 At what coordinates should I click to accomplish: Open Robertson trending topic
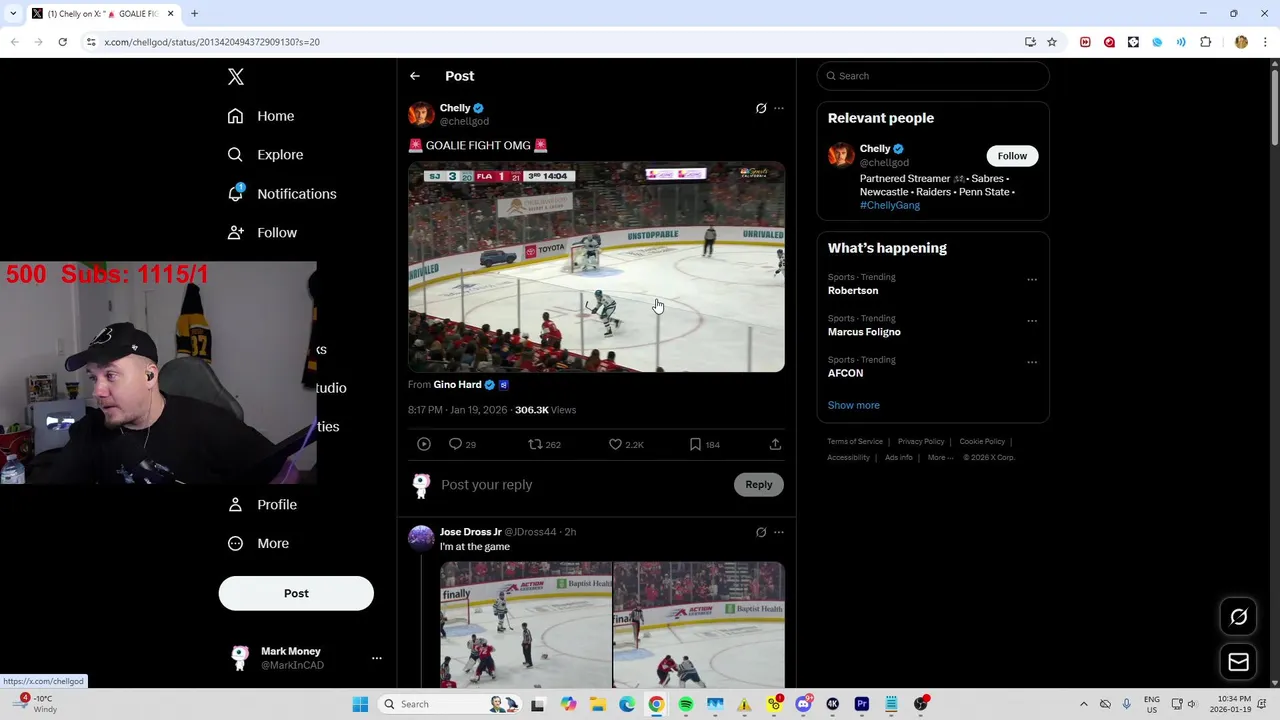coord(853,291)
